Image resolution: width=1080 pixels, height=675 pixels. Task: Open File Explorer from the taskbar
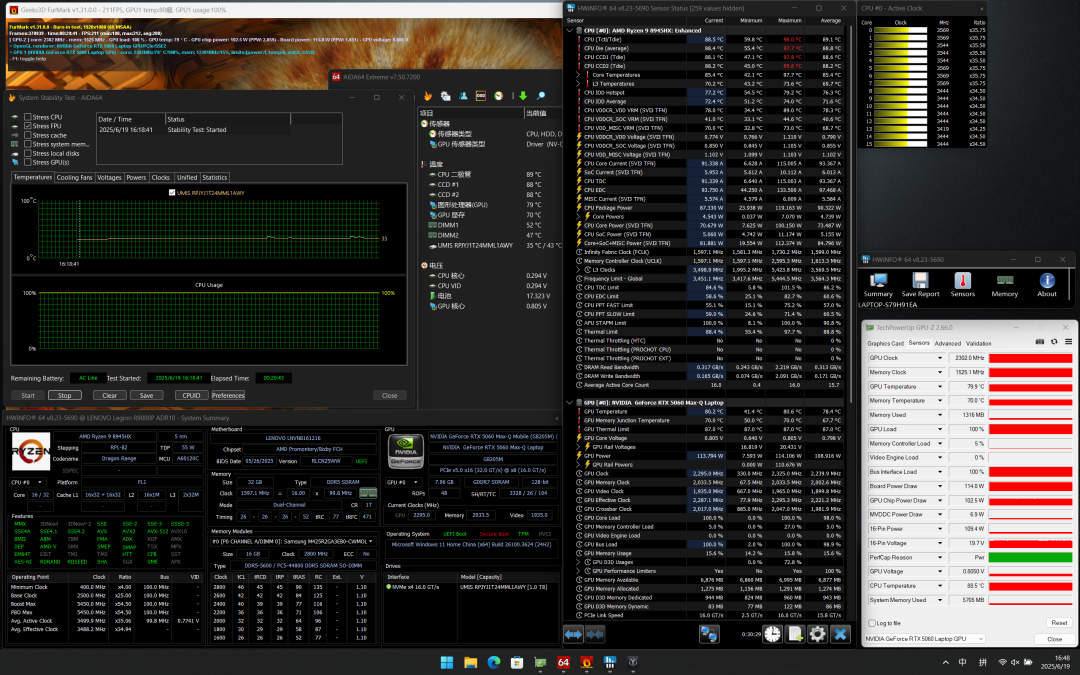pos(470,662)
